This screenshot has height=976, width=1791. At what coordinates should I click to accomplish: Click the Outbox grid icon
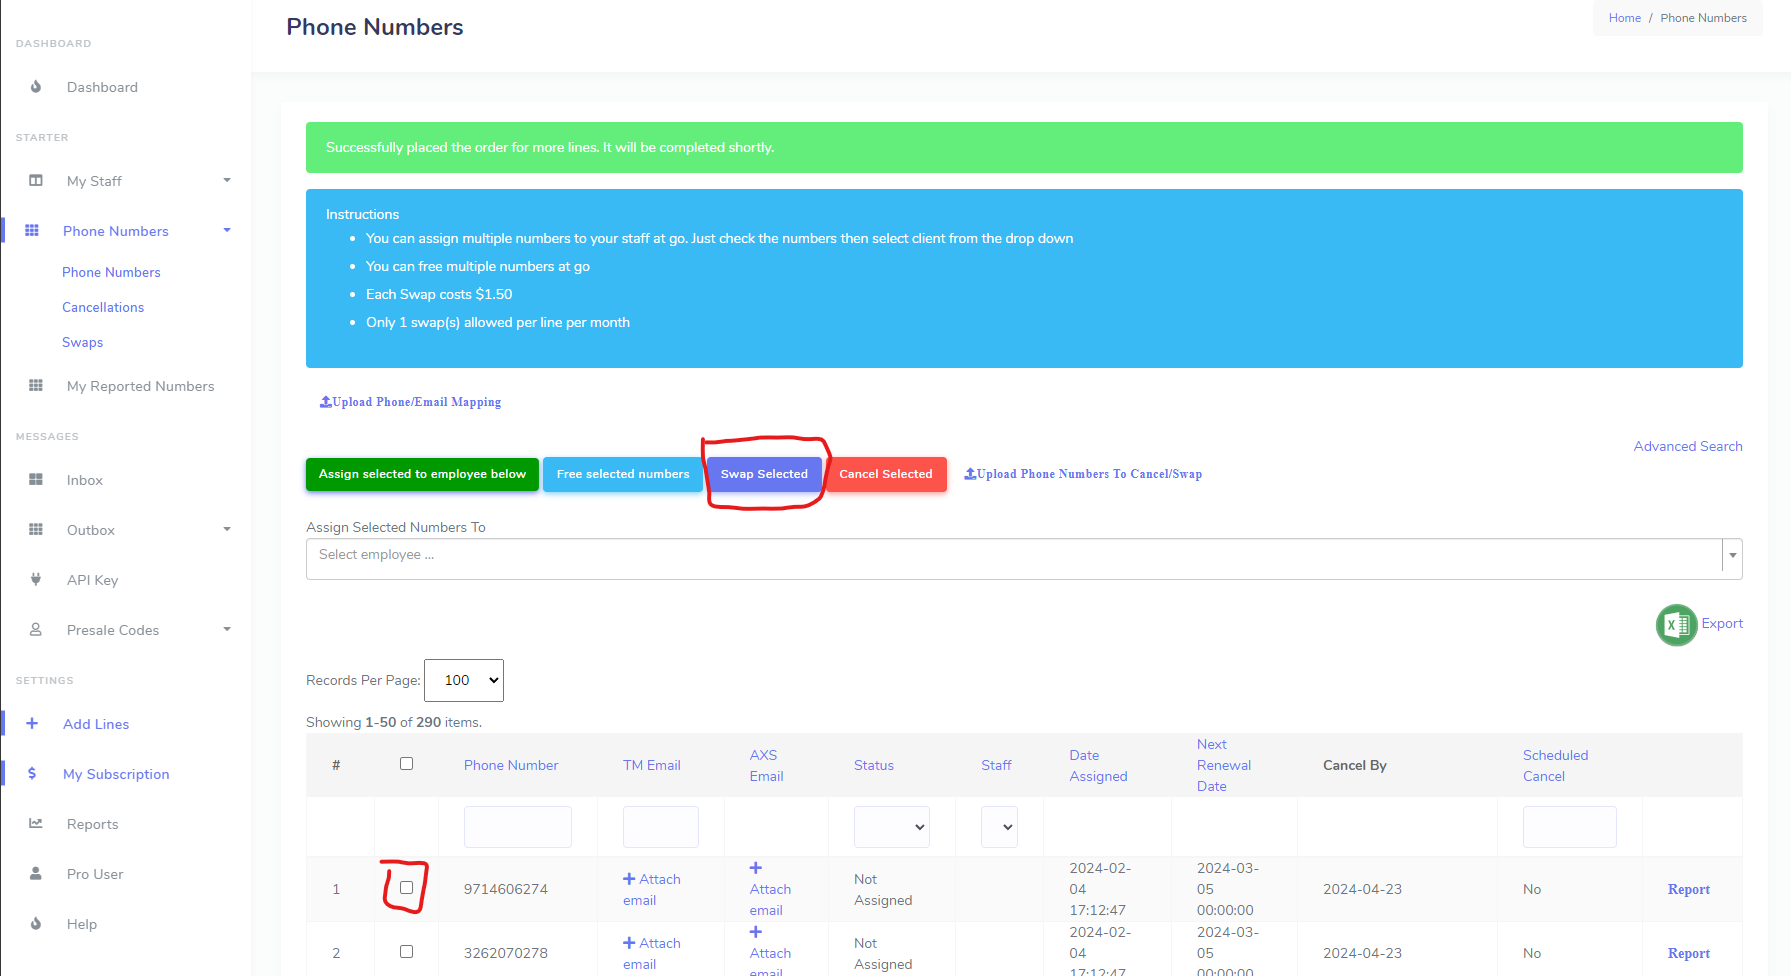point(36,530)
